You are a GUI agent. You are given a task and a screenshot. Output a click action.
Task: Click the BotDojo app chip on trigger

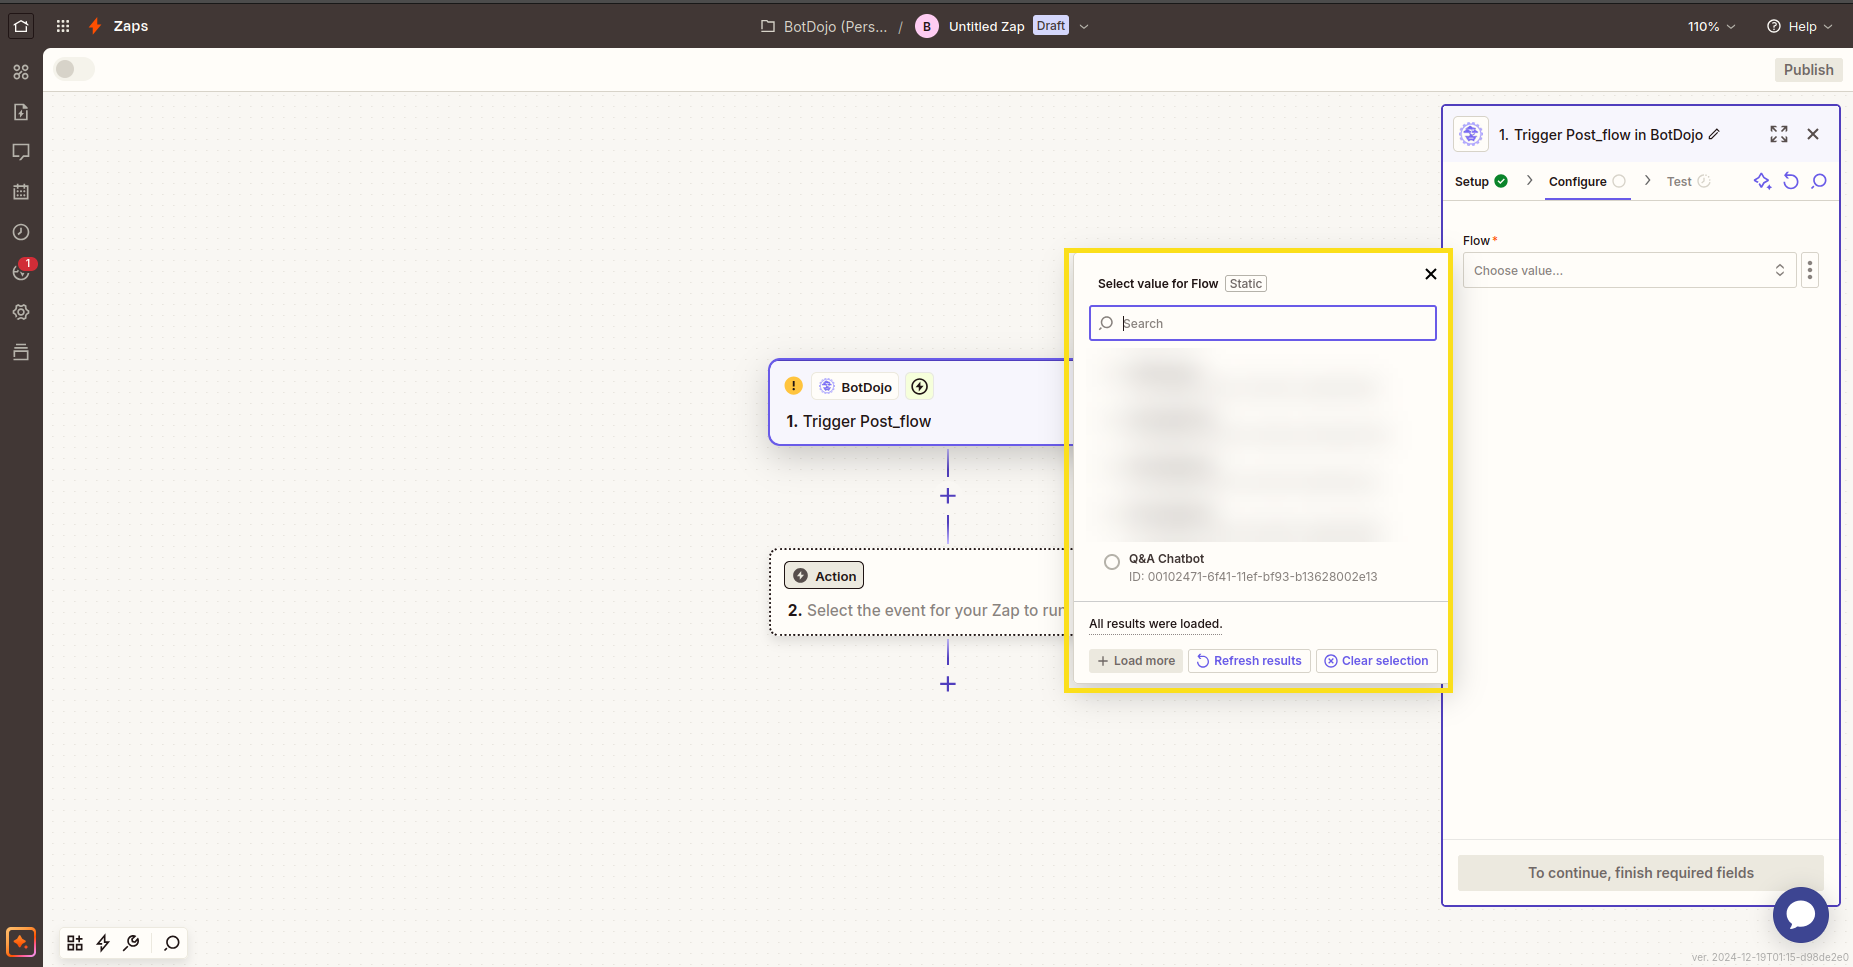click(855, 387)
